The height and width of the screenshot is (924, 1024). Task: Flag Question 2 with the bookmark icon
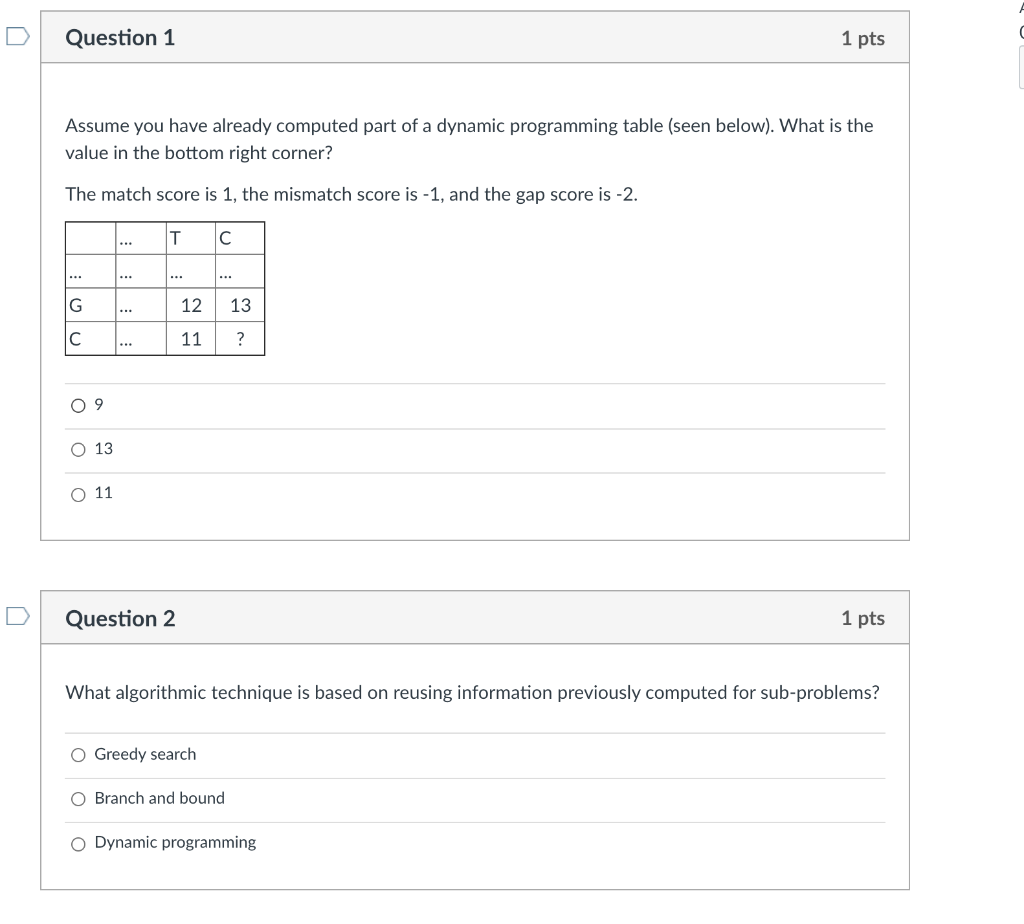click(x=16, y=618)
